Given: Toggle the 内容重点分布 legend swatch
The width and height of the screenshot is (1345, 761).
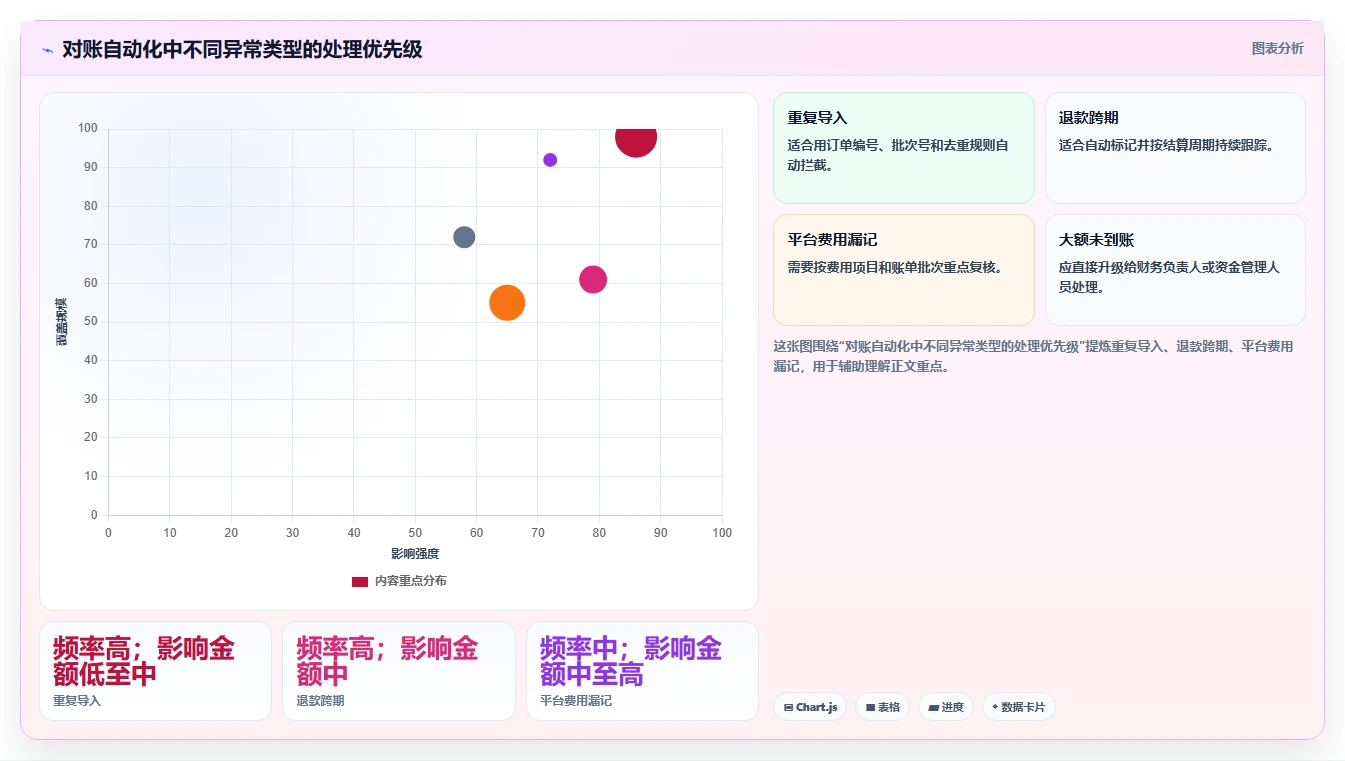Looking at the screenshot, I should (x=360, y=581).
